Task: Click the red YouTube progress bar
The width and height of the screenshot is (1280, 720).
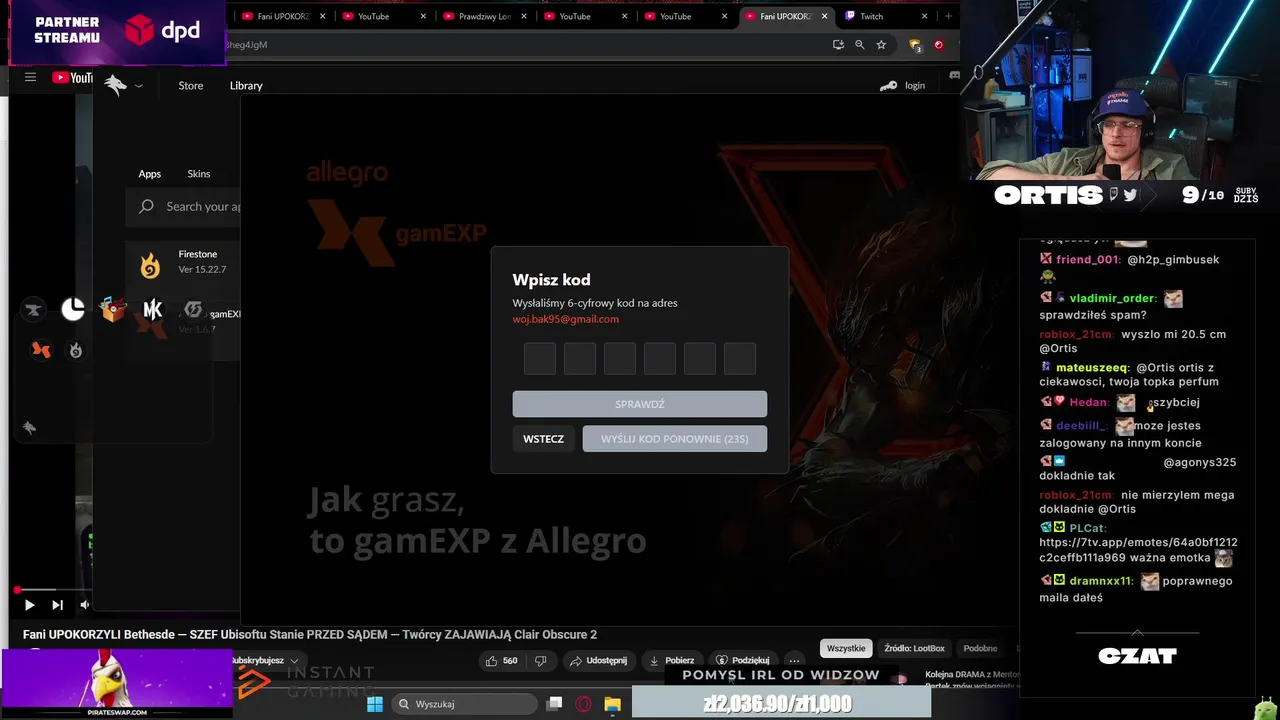Action: (16, 590)
